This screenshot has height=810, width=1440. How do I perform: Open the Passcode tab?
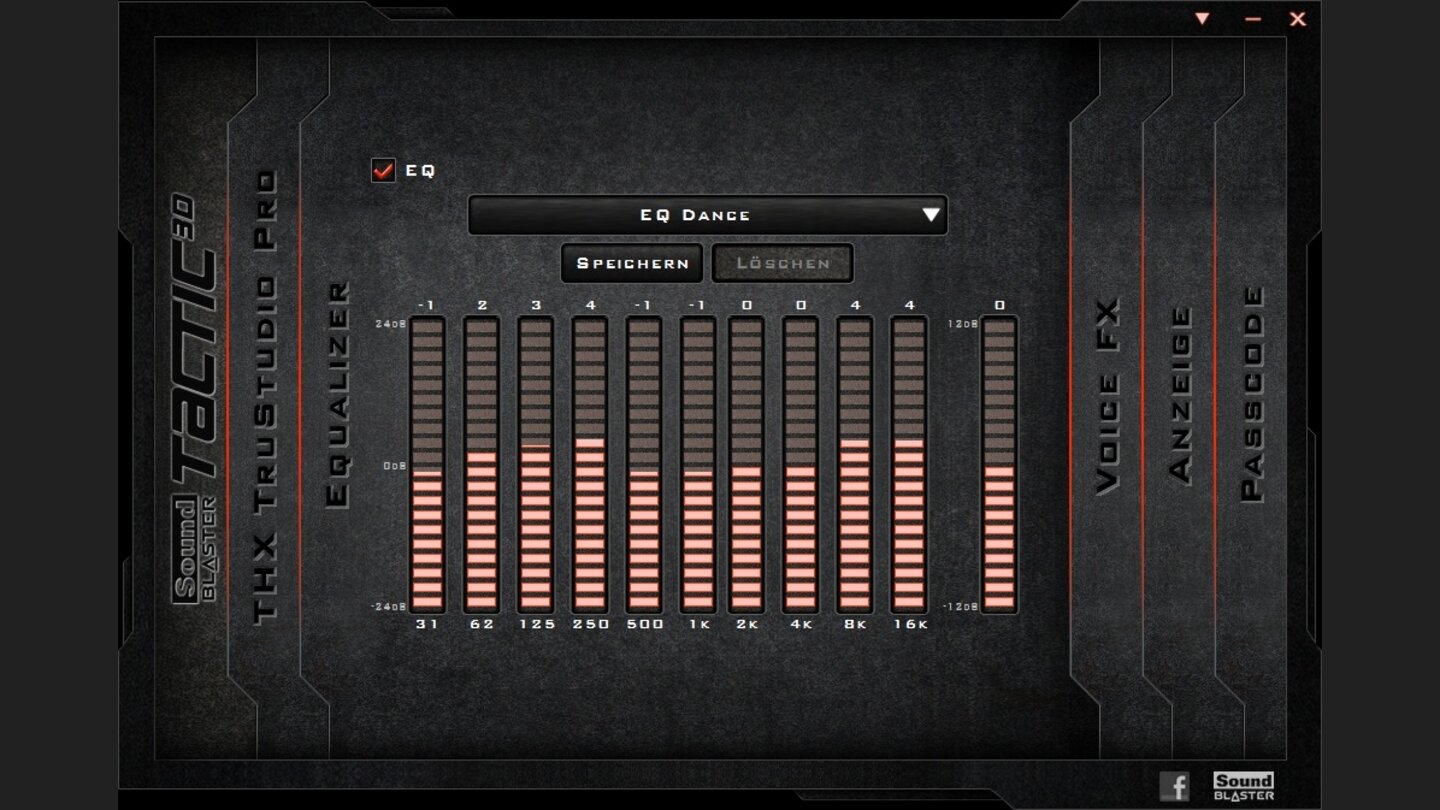(1252, 394)
